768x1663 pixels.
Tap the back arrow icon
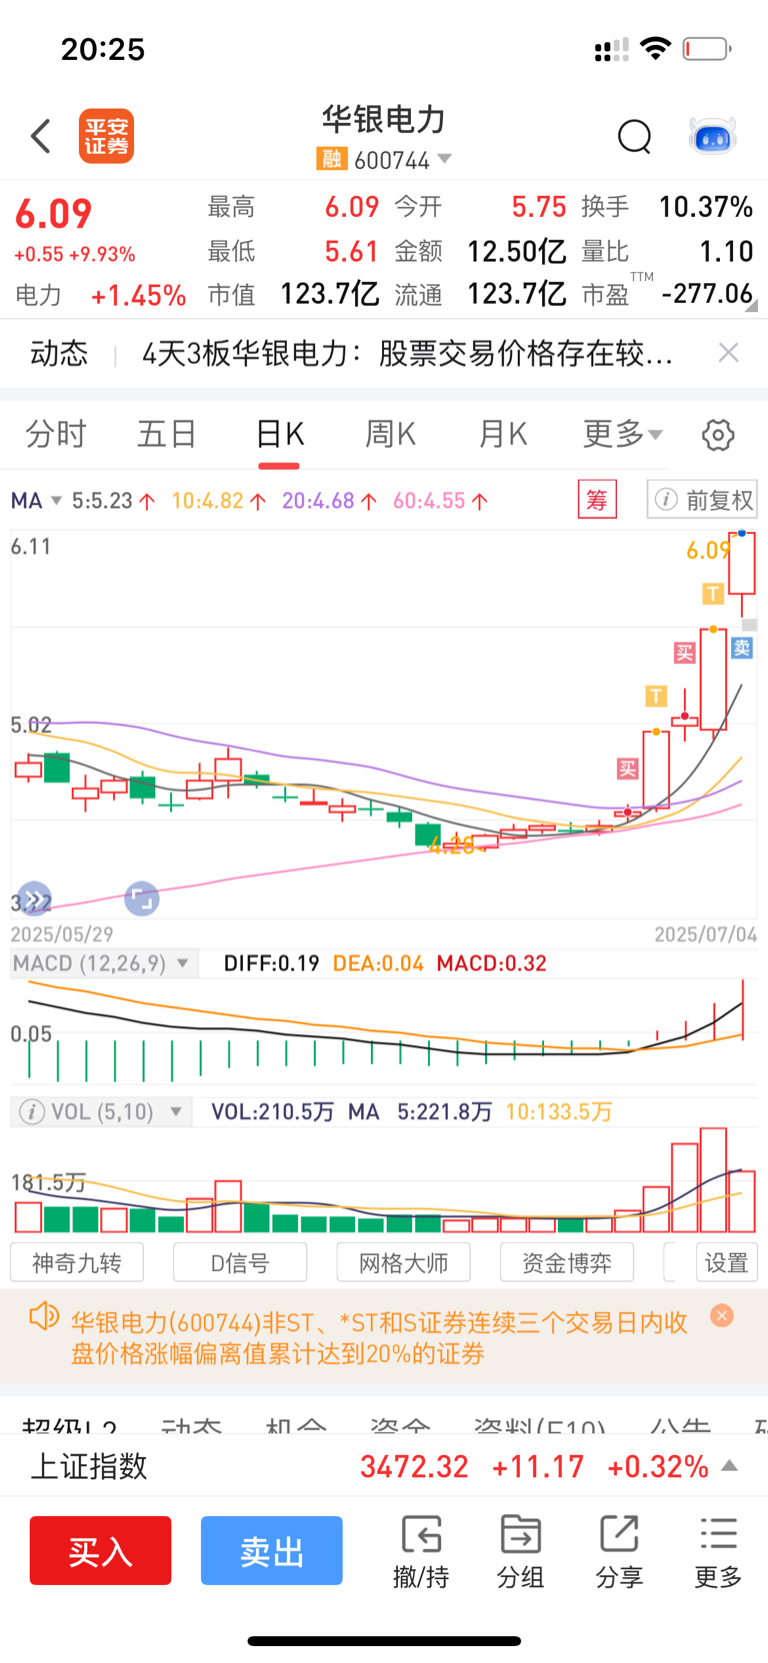click(x=41, y=136)
